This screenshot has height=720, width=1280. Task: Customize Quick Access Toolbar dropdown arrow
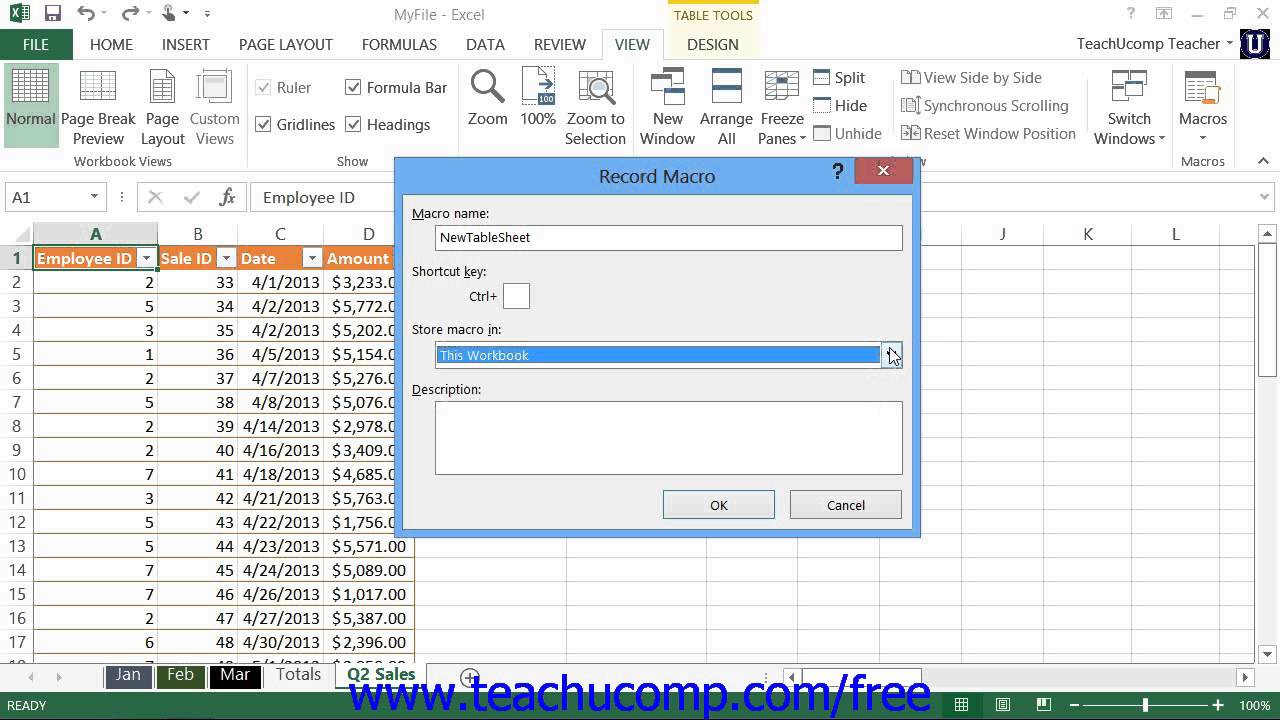coord(207,14)
